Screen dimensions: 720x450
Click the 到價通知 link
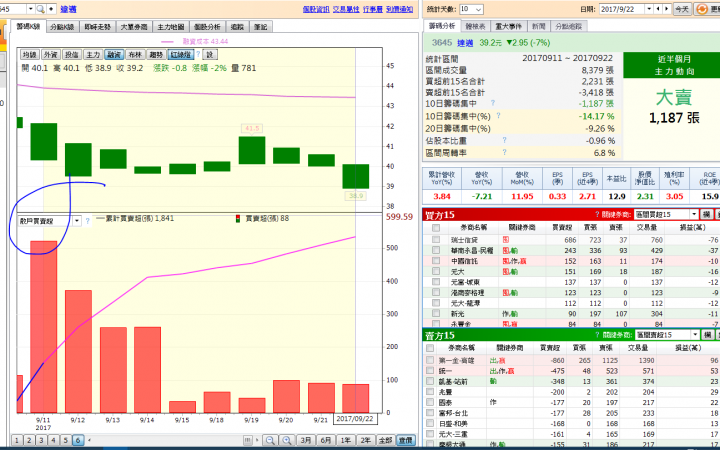[x=399, y=9]
